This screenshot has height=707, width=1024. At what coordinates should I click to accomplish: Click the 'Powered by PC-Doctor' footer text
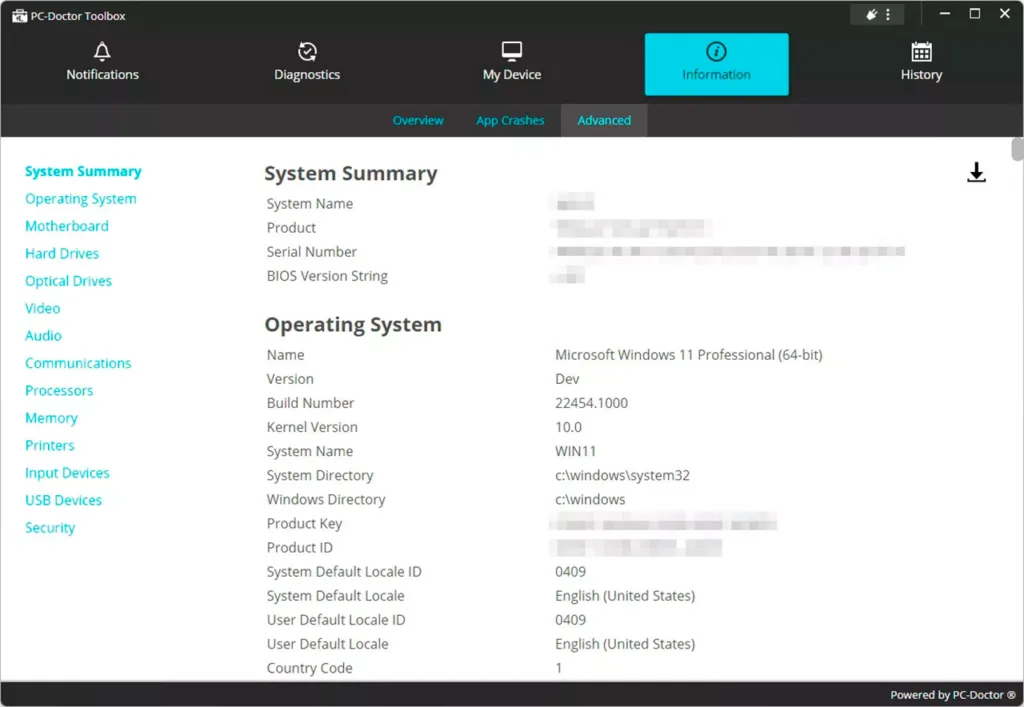[952, 695]
